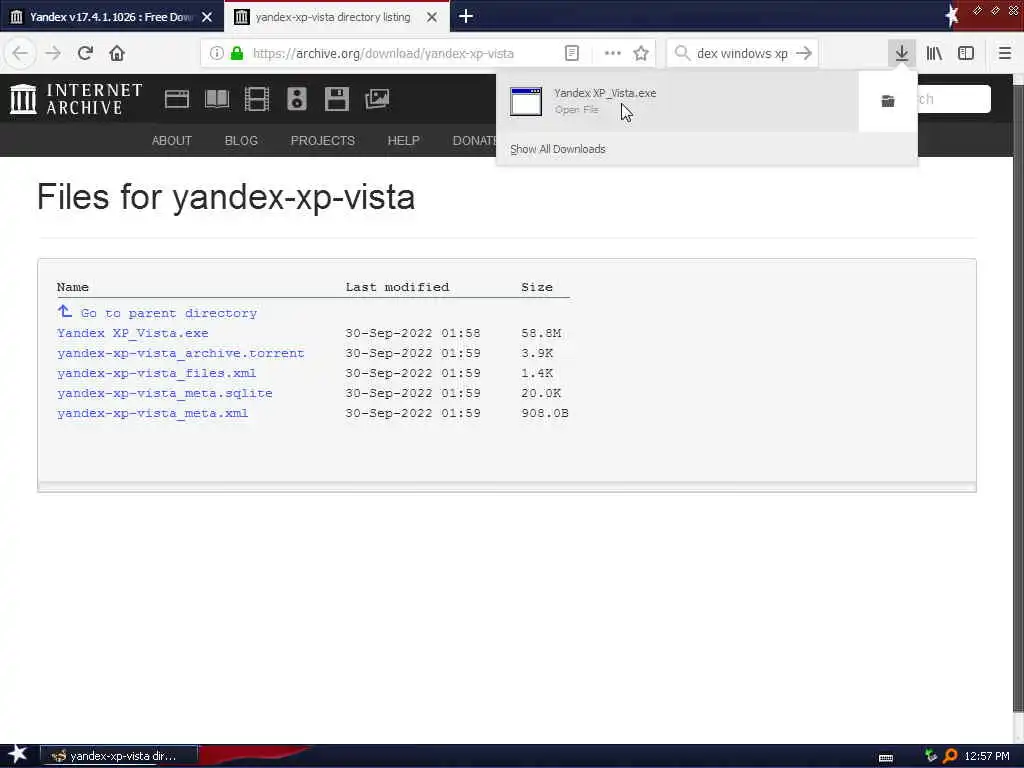The width and height of the screenshot is (1024, 768).
Task: Go back with the browser back arrow
Action: tap(20, 53)
